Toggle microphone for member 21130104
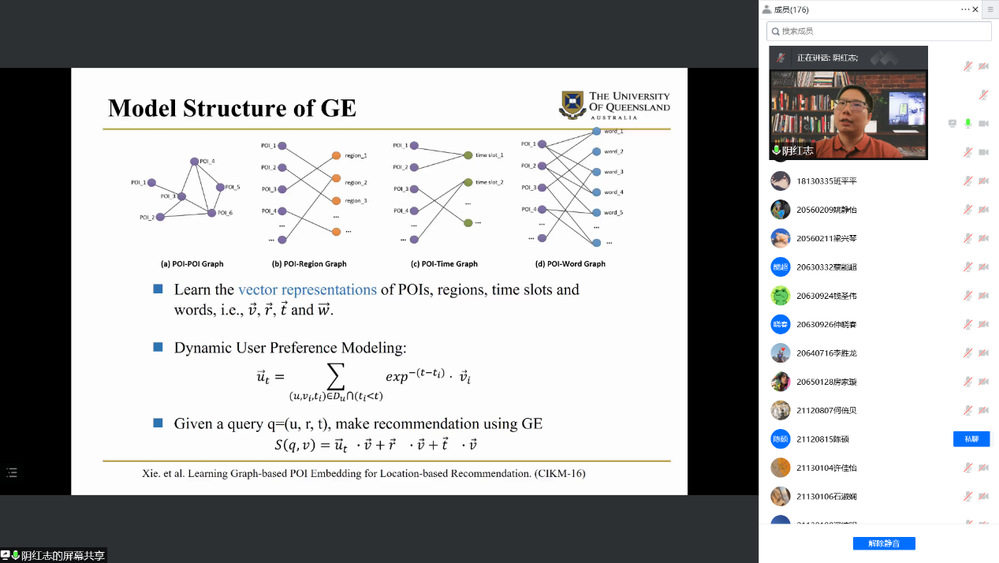 [x=968, y=468]
